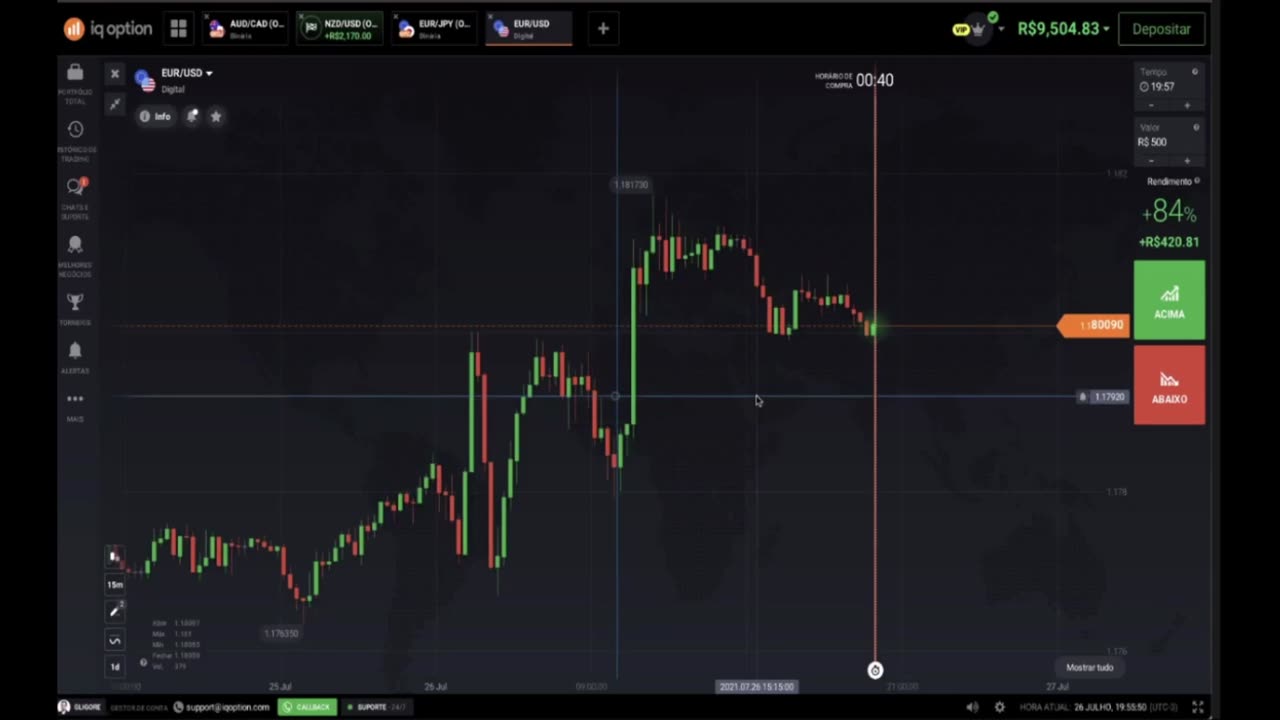
Task: Favorite EUR/USD with the star icon
Action: pyautogui.click(x=215, y=116)
